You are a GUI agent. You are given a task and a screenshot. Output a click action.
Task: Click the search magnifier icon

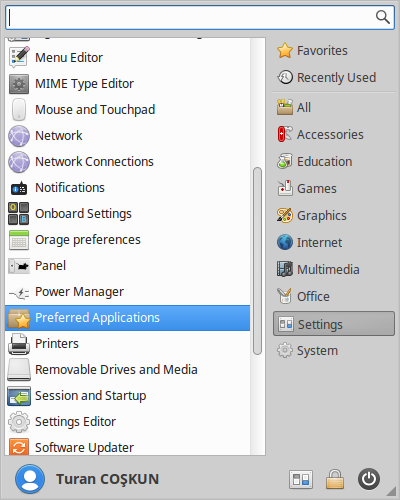pyautogui.click(x=382, y=17)
